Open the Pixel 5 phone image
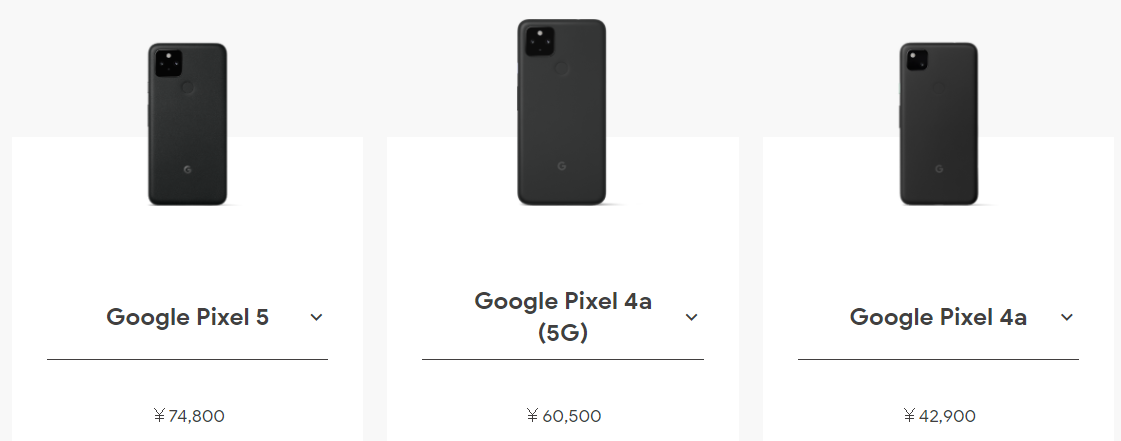 coord(188,125)
